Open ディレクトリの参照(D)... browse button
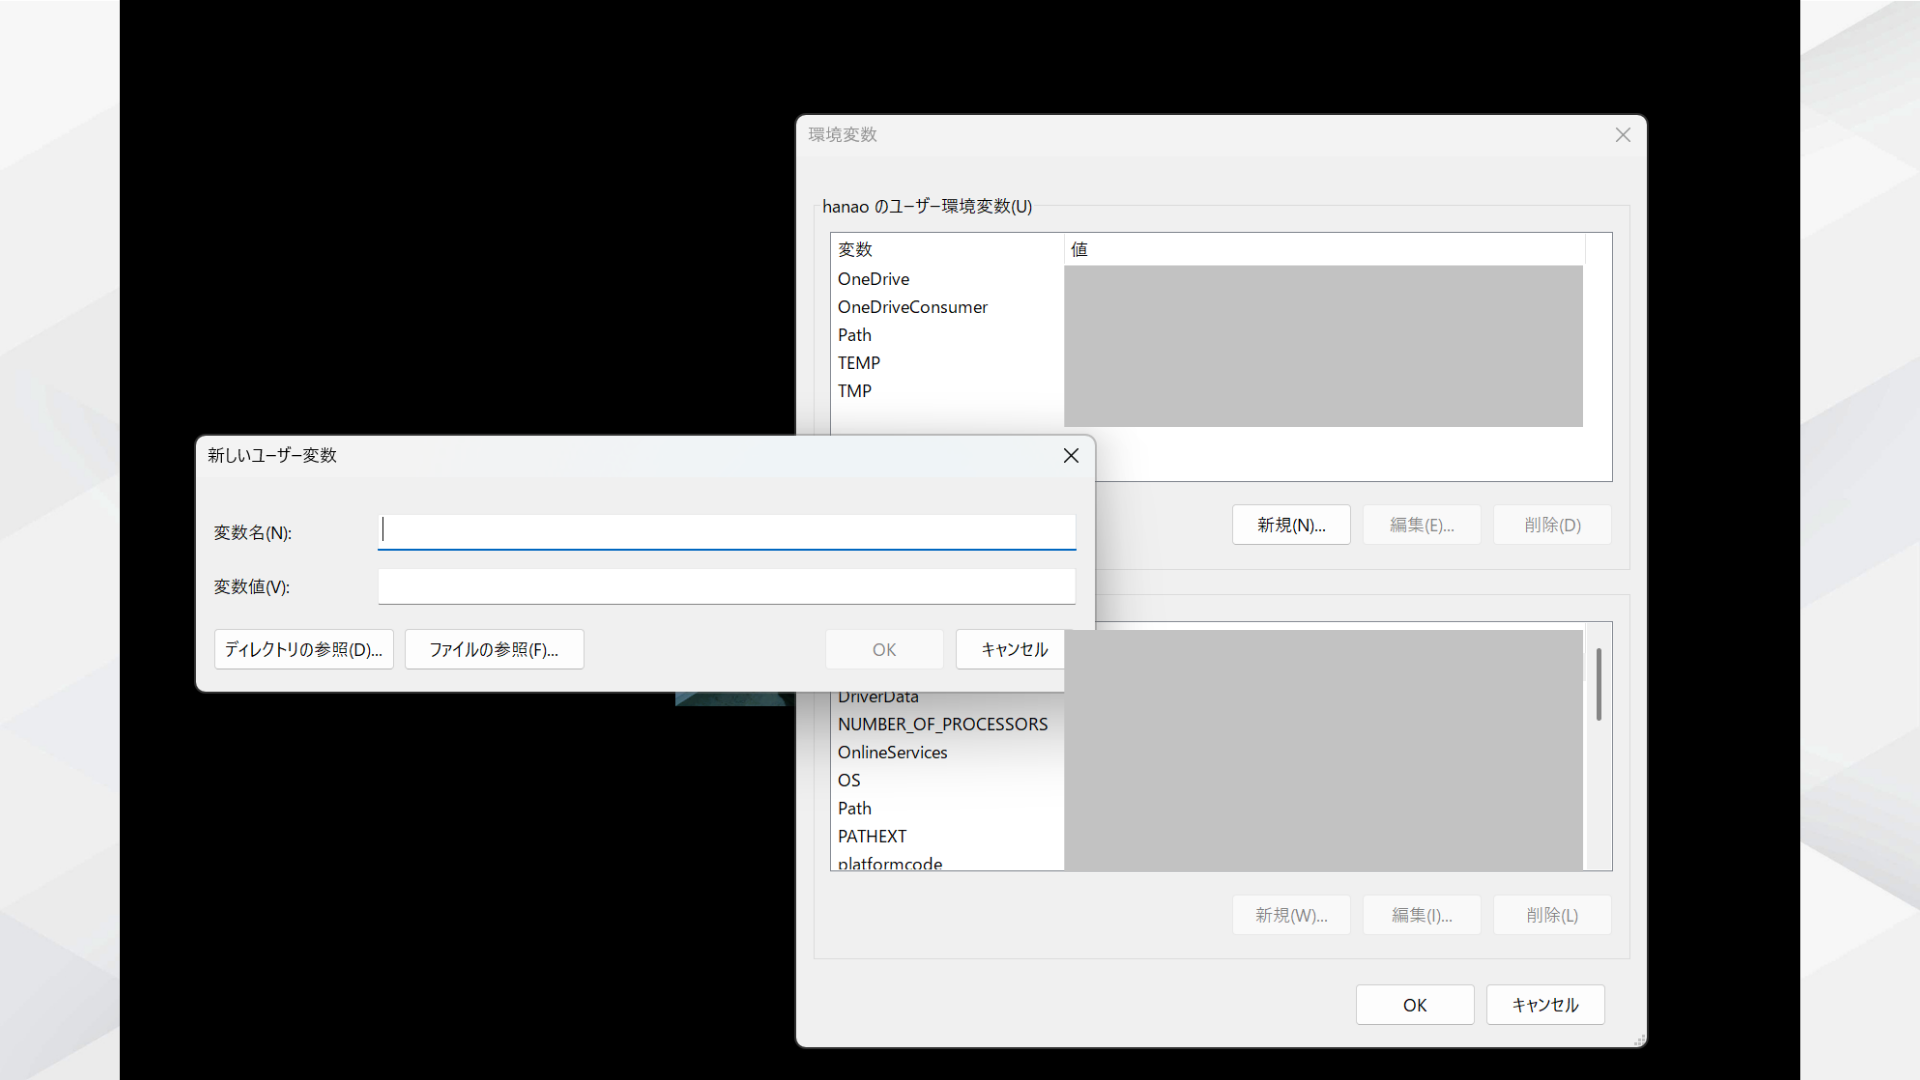Screen dimensions: 1920x1080 (304, 649)
